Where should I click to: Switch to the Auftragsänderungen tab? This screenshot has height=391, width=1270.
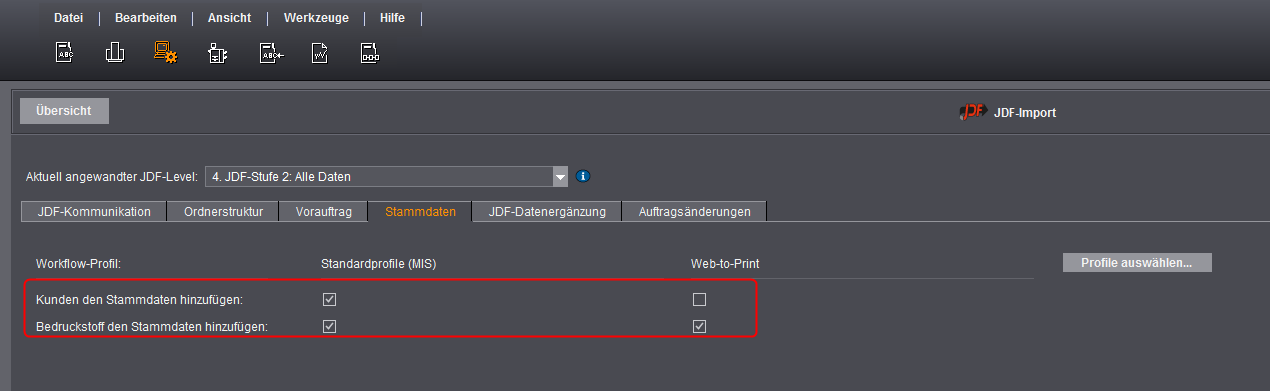pyautogui.click(x=694, y=211)
